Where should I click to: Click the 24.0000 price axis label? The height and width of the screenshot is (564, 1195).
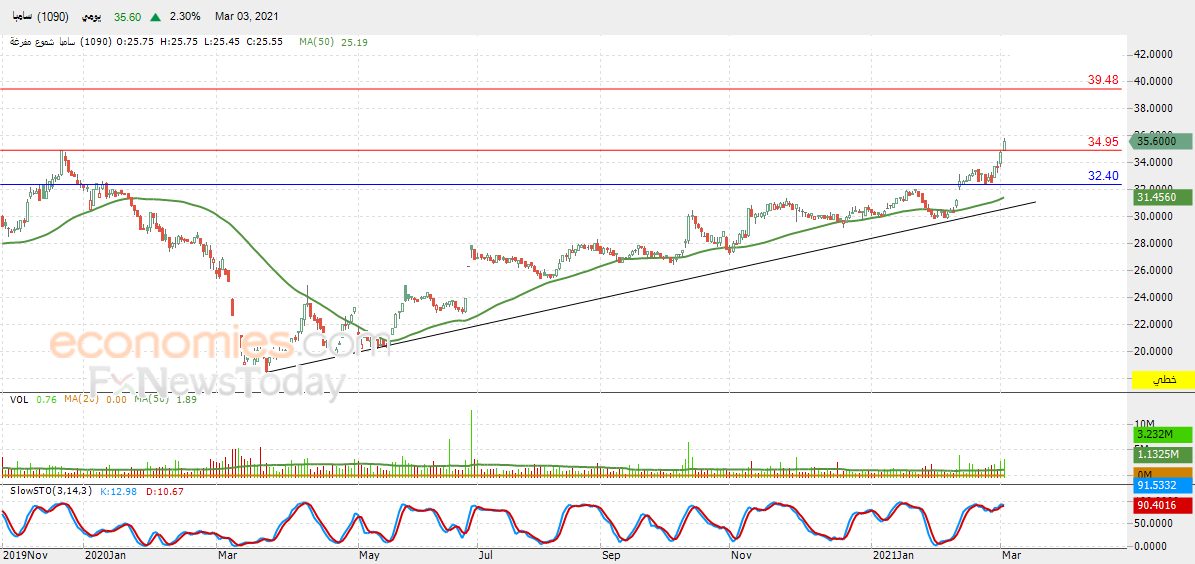click(x=1155, y=297)
